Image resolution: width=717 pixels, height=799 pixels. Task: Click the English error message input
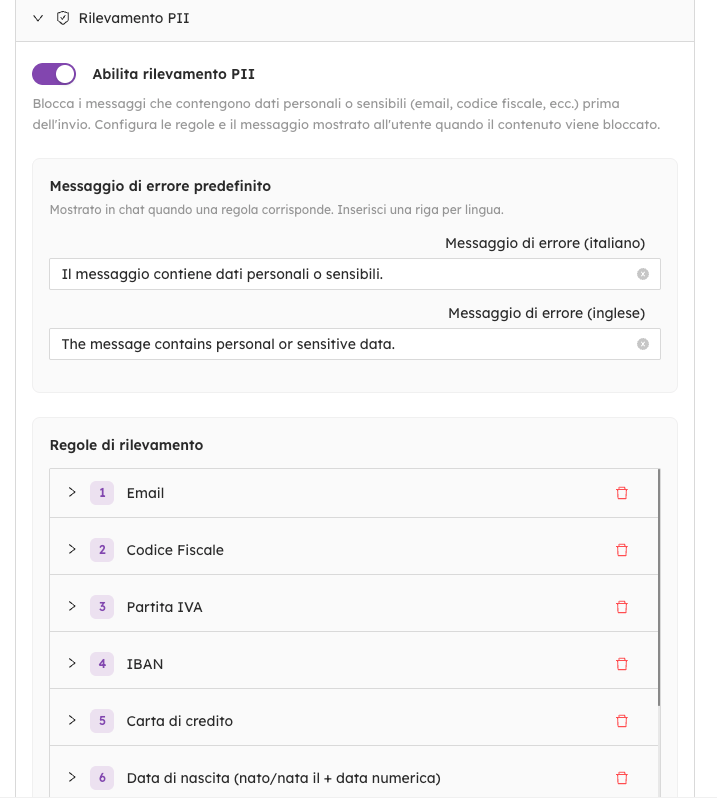[340, 344]
